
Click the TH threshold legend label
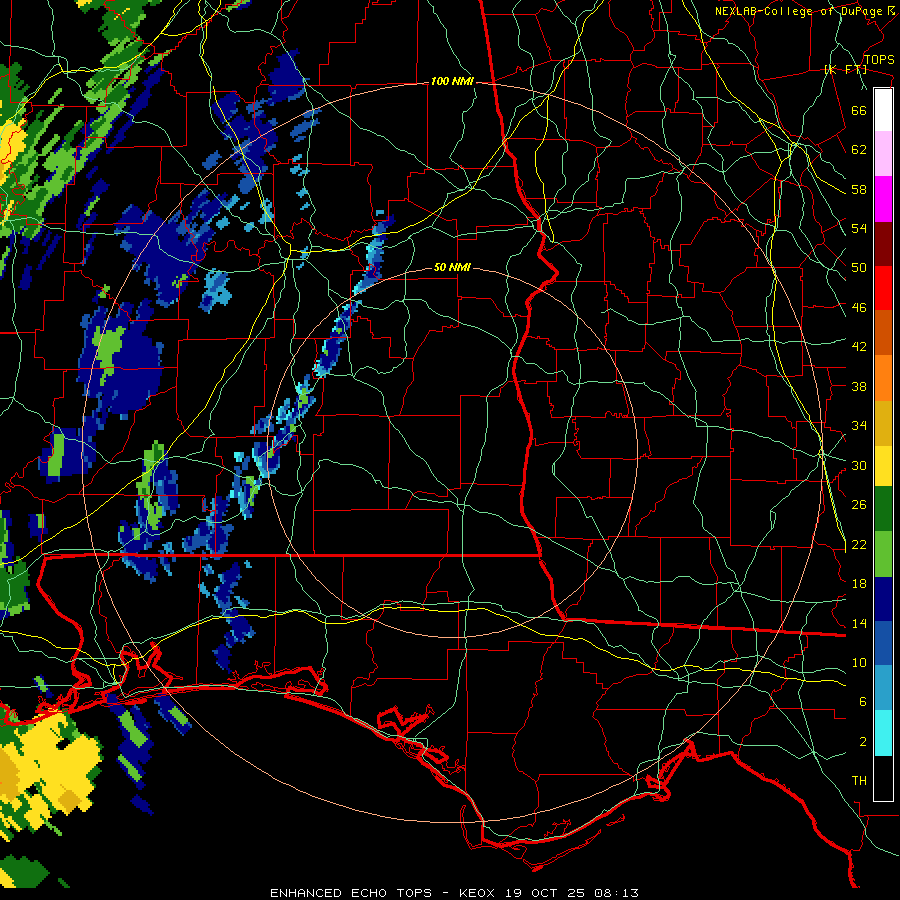859,781
